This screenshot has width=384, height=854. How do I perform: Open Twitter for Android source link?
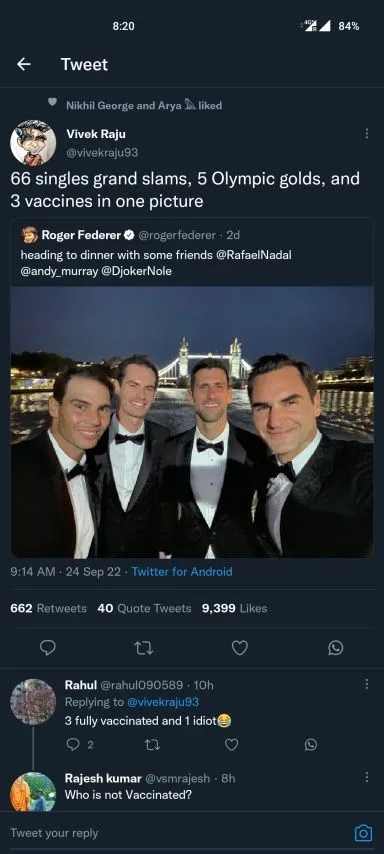pos(182,571)
